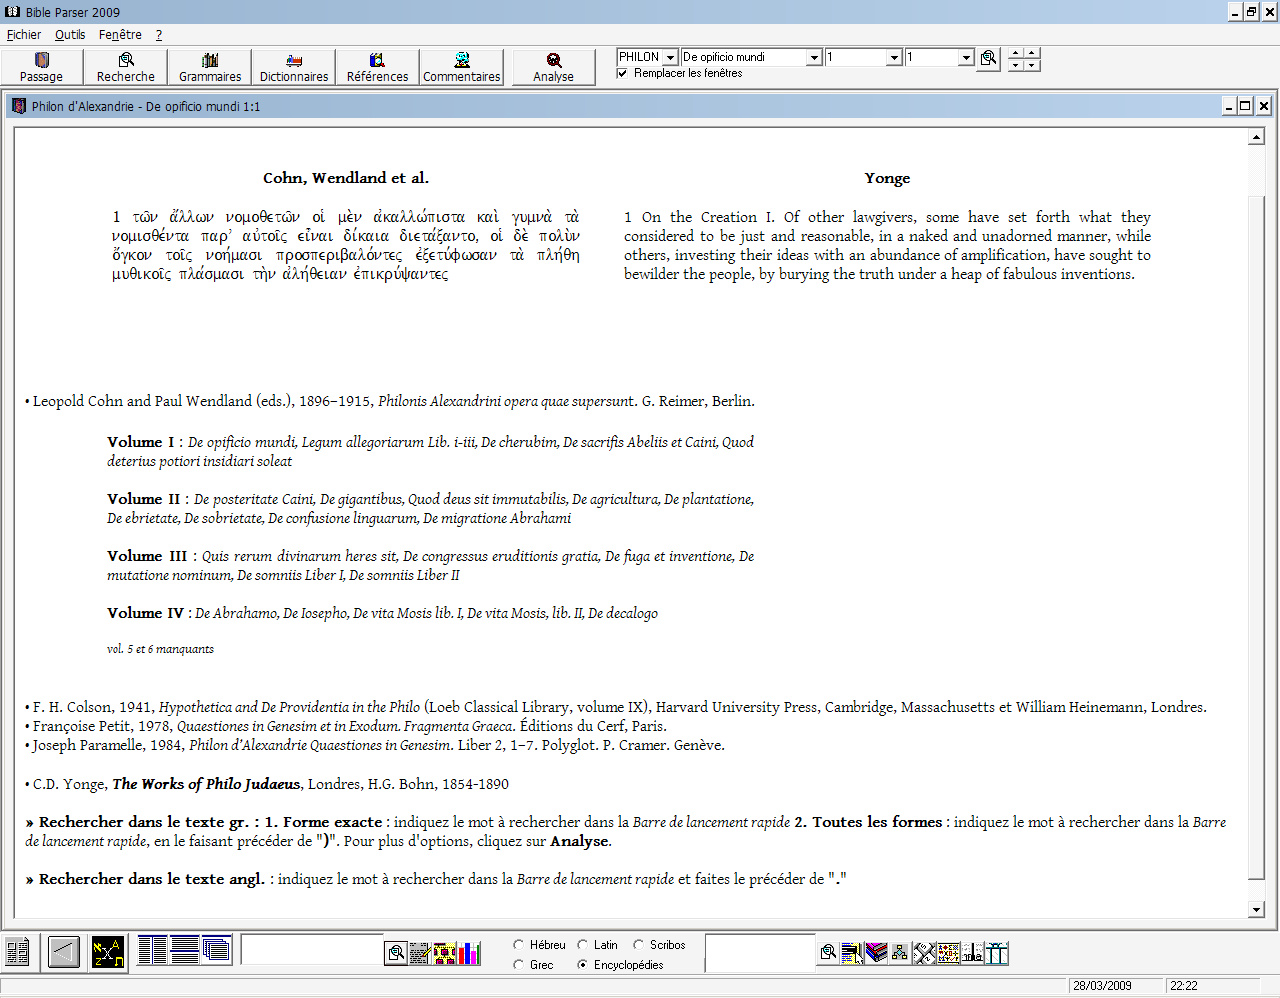The image size is (1280, 998).
Task: Click the text-with-cursor icon in bottom bar
Action: [852, 953]
